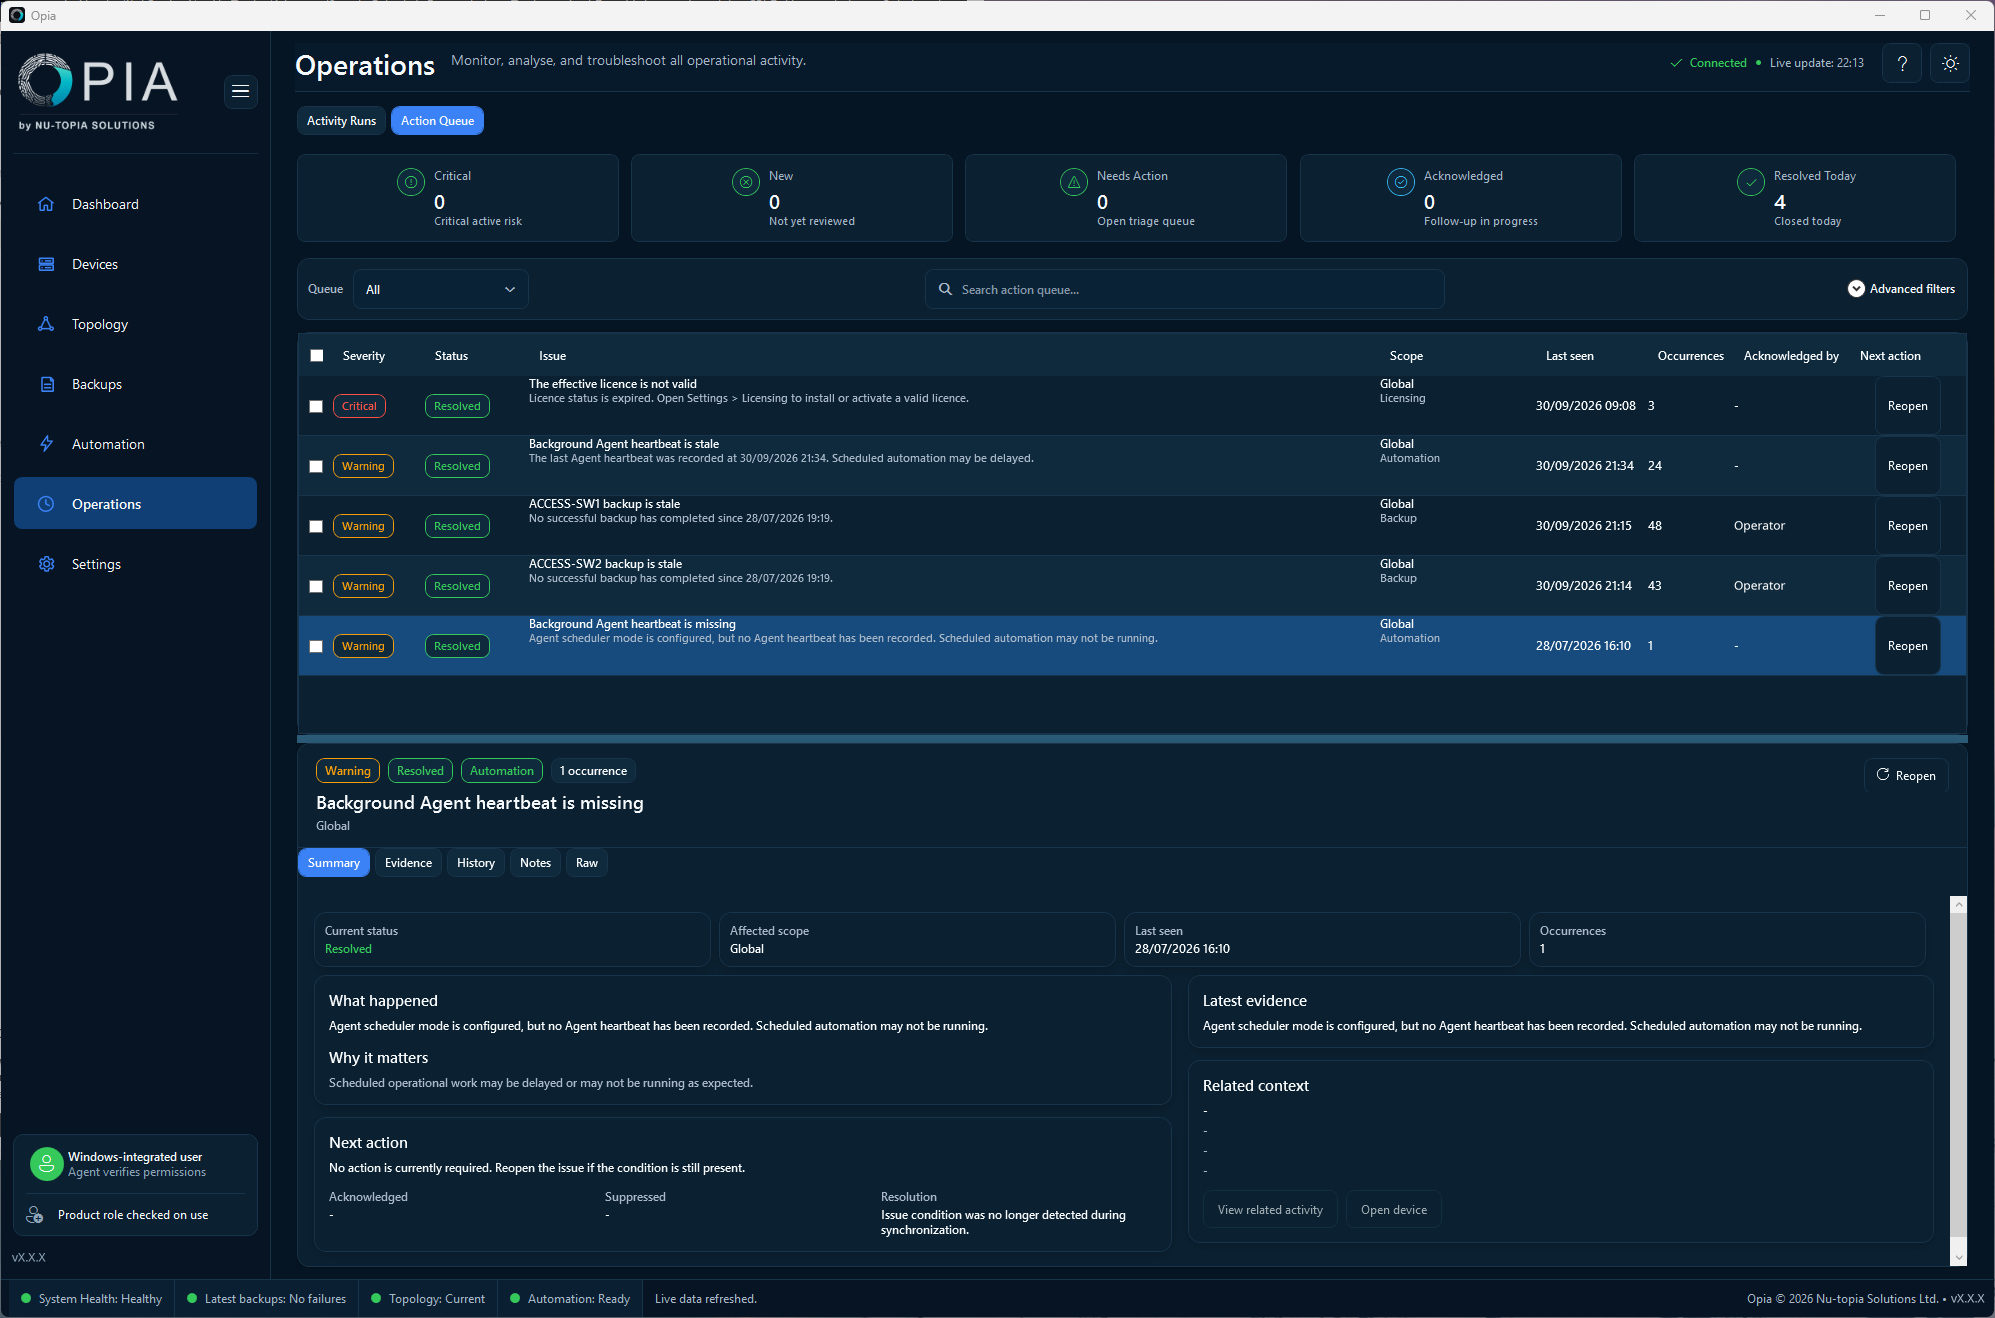1995x1318 pixels.
Task: Click the detail panel scrollbar up arrow
Action: coord(1958,904)
